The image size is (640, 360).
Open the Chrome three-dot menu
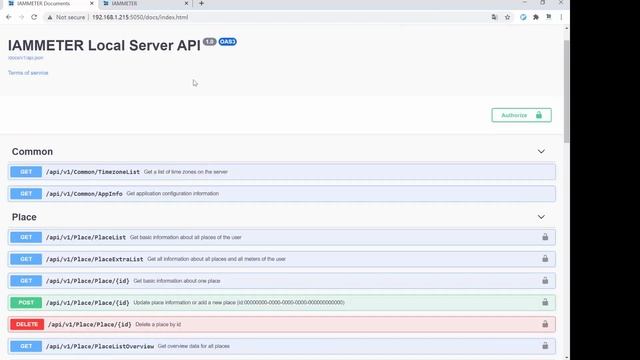[x=561, y=17]
